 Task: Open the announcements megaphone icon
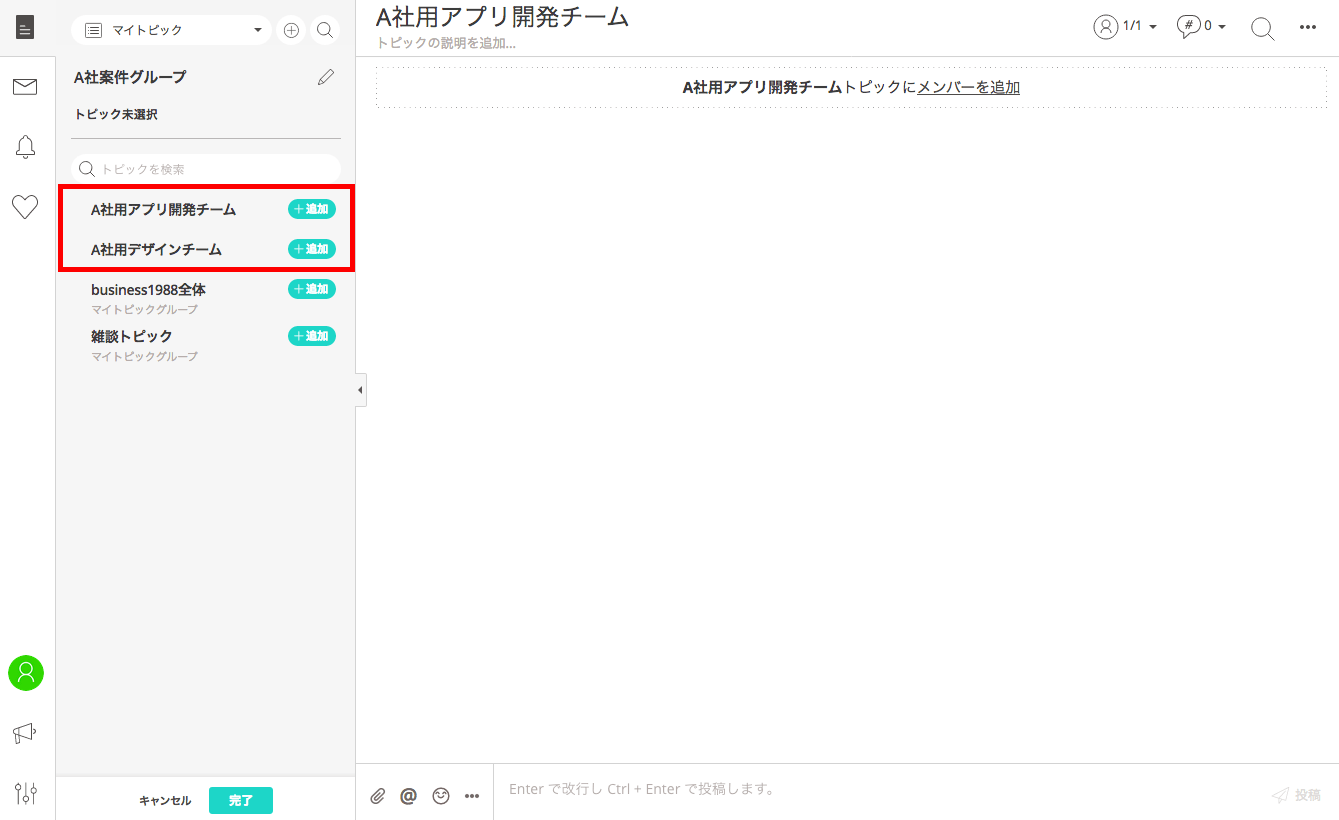[x=25, y=733]
